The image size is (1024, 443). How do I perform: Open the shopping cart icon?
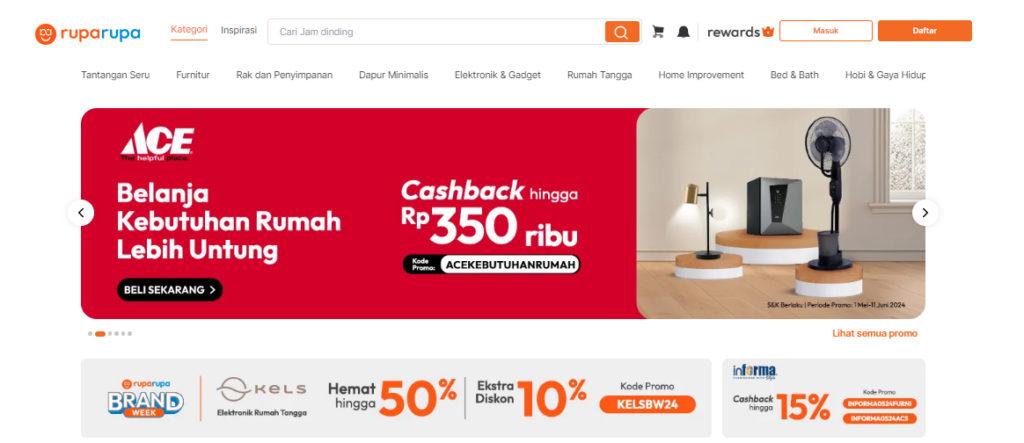click(658, 31)
